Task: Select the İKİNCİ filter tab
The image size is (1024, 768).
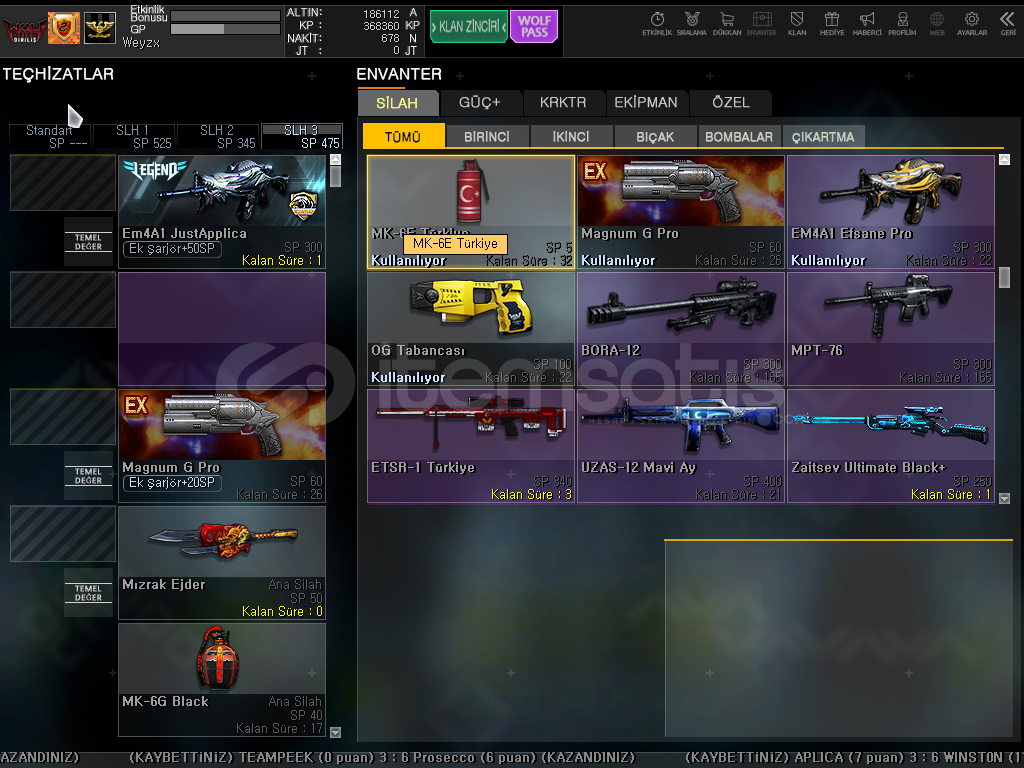Action: (571, 136)
